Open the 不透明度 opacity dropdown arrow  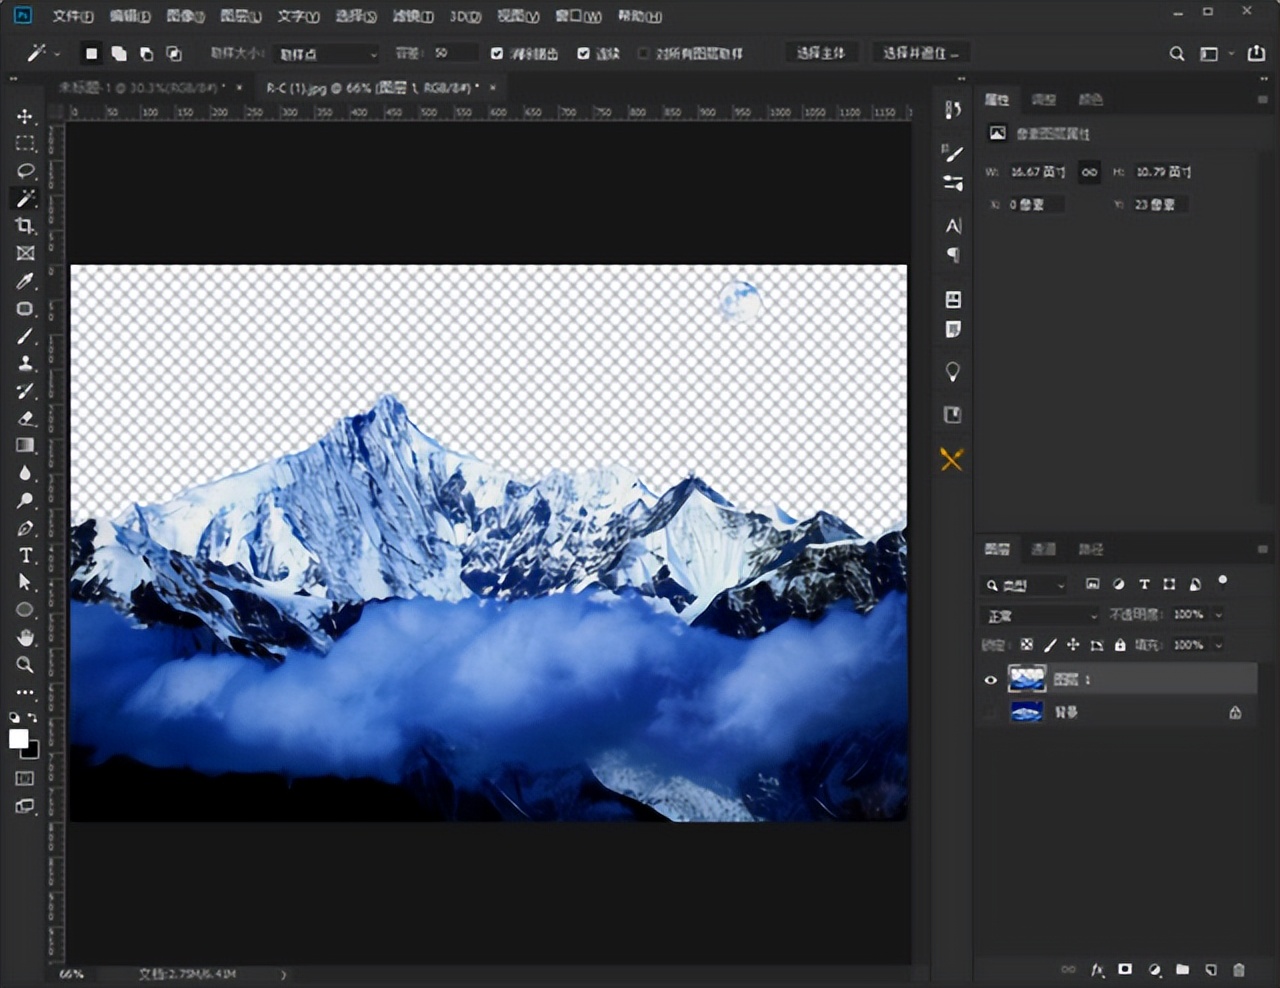point(1218,615)
